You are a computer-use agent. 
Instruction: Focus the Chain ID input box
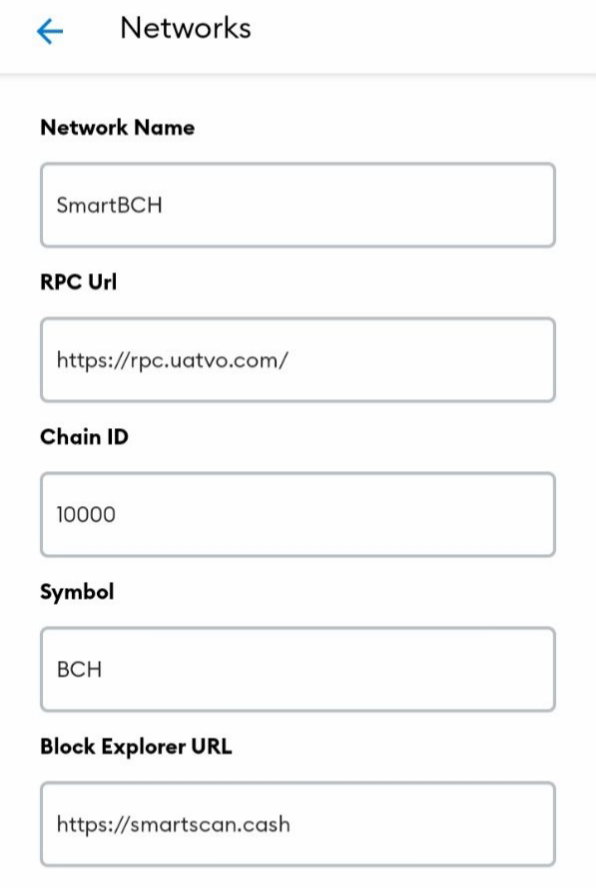(x=298, y=514)
